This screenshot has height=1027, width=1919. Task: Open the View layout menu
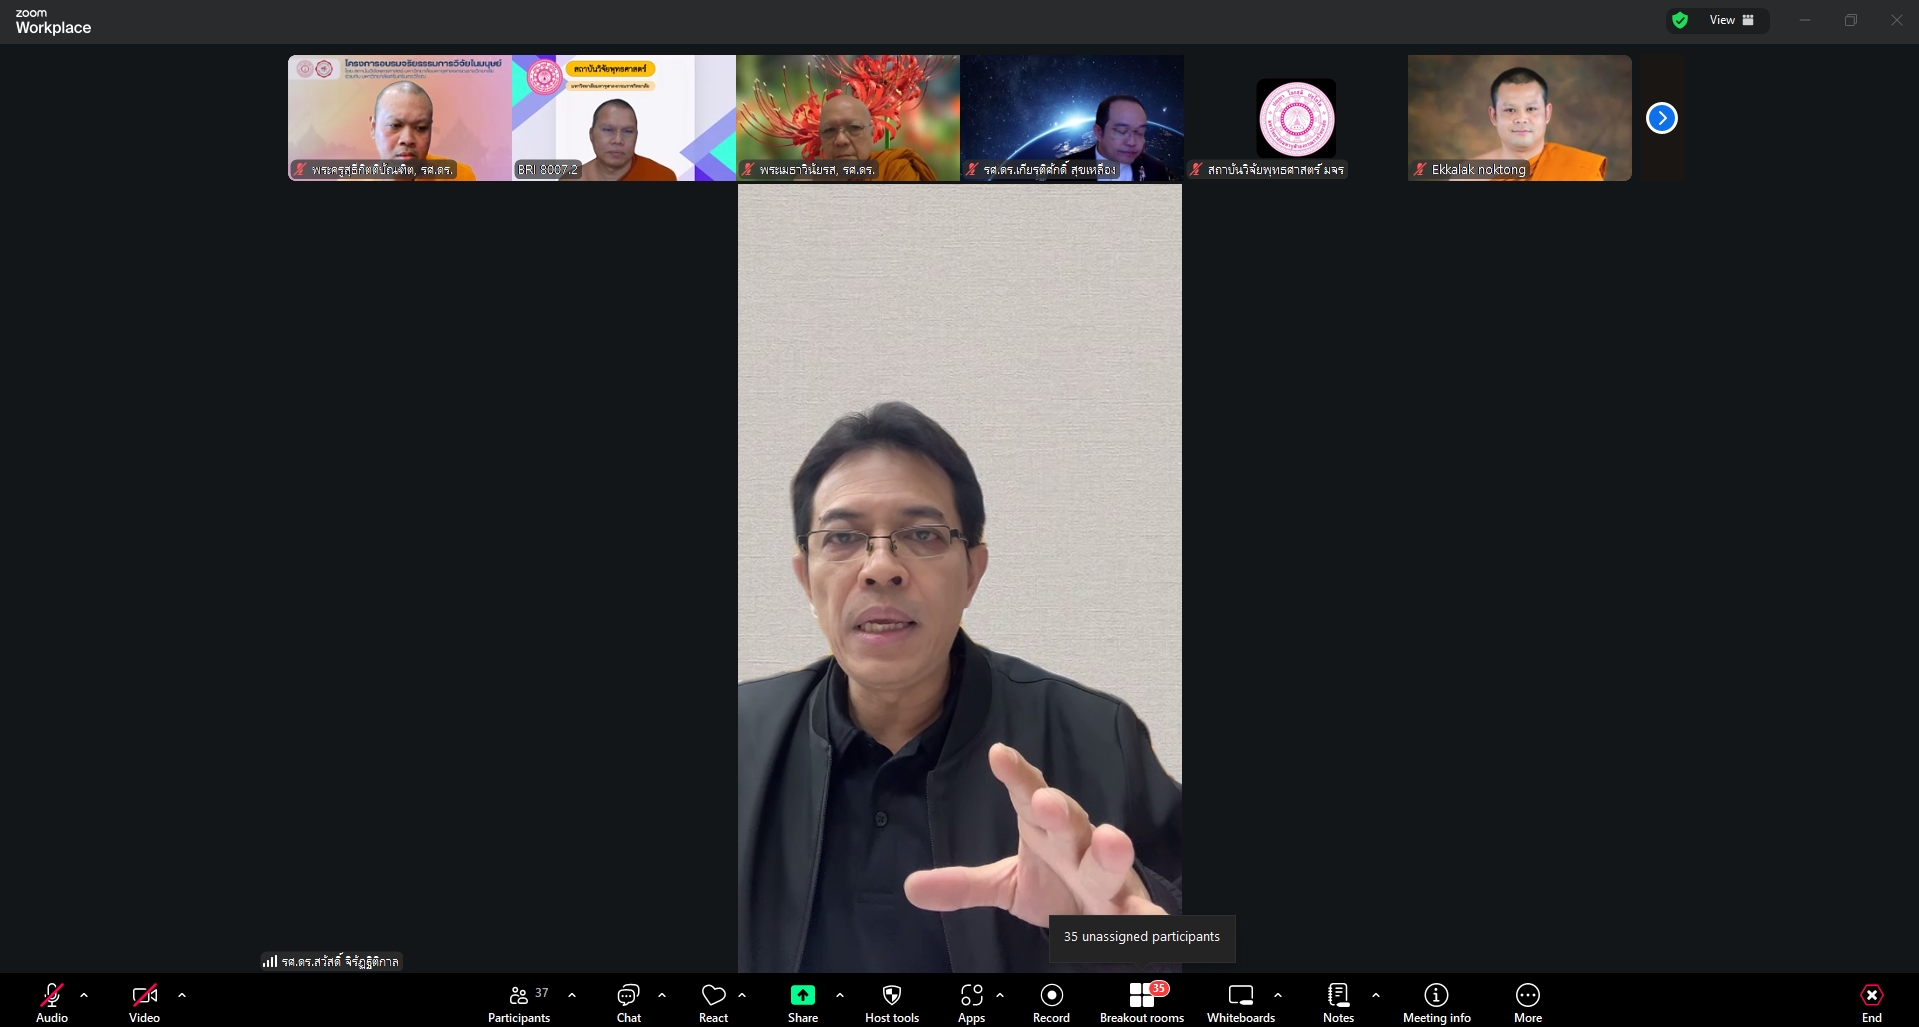(1731, 20)
